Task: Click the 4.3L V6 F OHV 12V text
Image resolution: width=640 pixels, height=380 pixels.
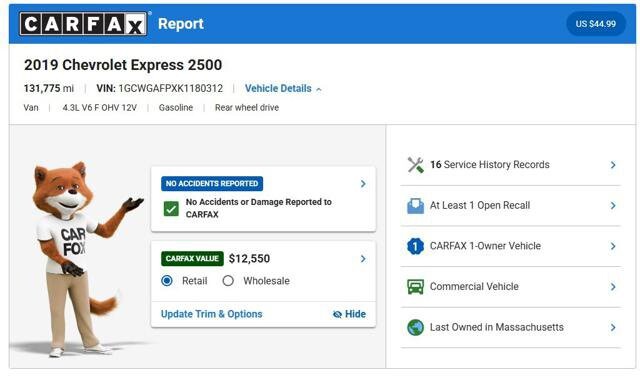Action: 100,108
